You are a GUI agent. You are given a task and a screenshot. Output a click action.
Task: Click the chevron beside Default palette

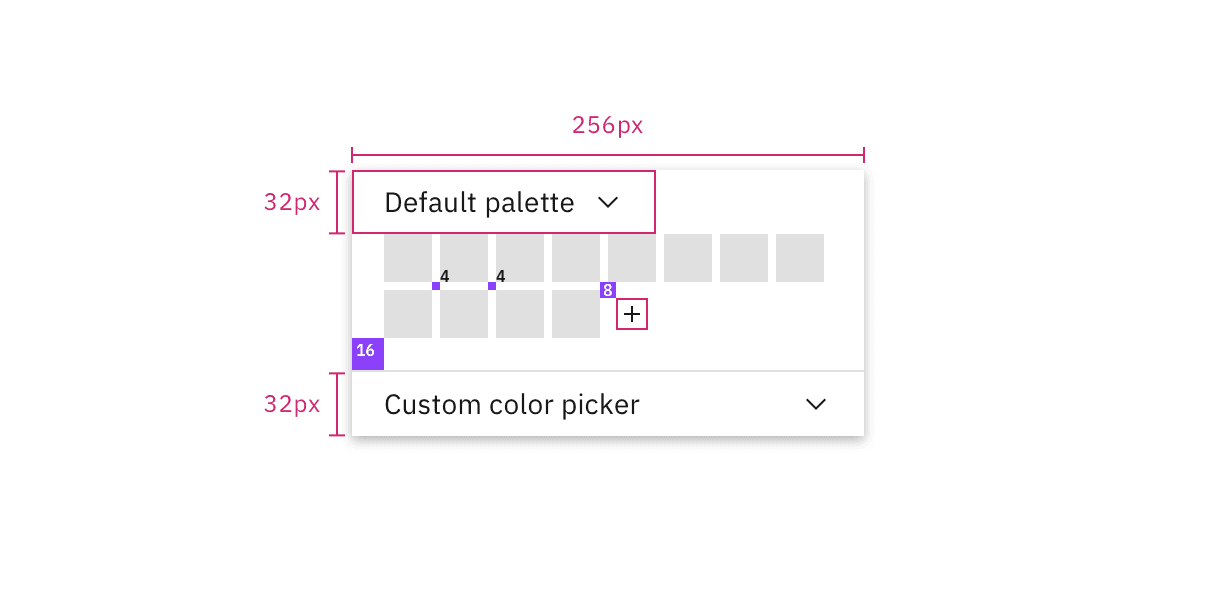pos(608,203)
